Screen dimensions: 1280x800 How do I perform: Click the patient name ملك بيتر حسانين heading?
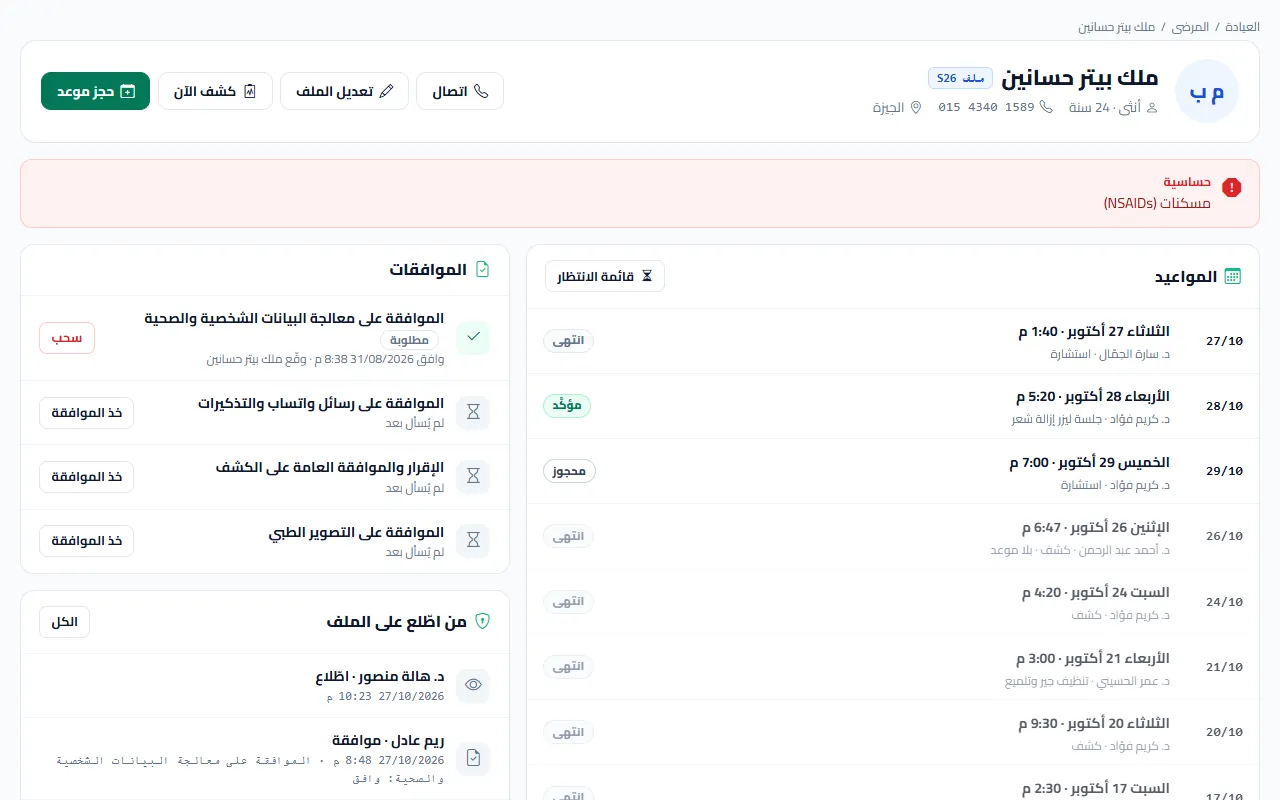[1080, 78]
